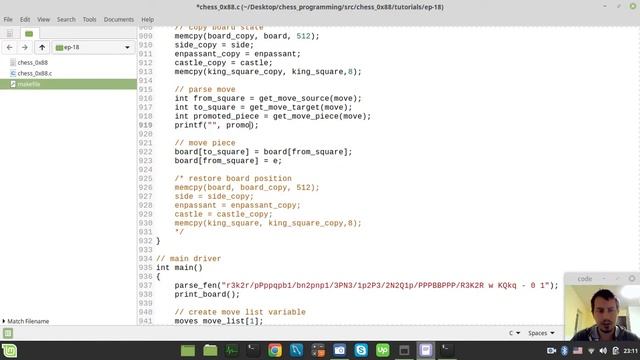
Task: Open the power/battery tray icon
Action: coord(616,351)
